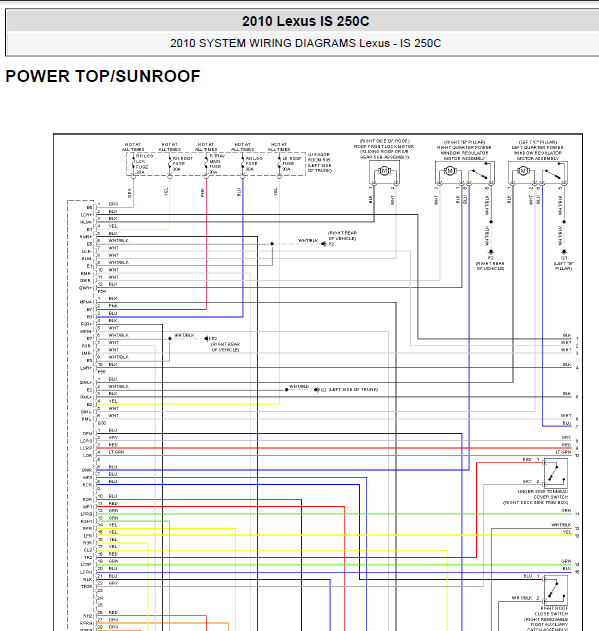Click the vertical 'PNK' wire label below the fuses
This screenshot has height=631, width=599.
tap(202, 192)
